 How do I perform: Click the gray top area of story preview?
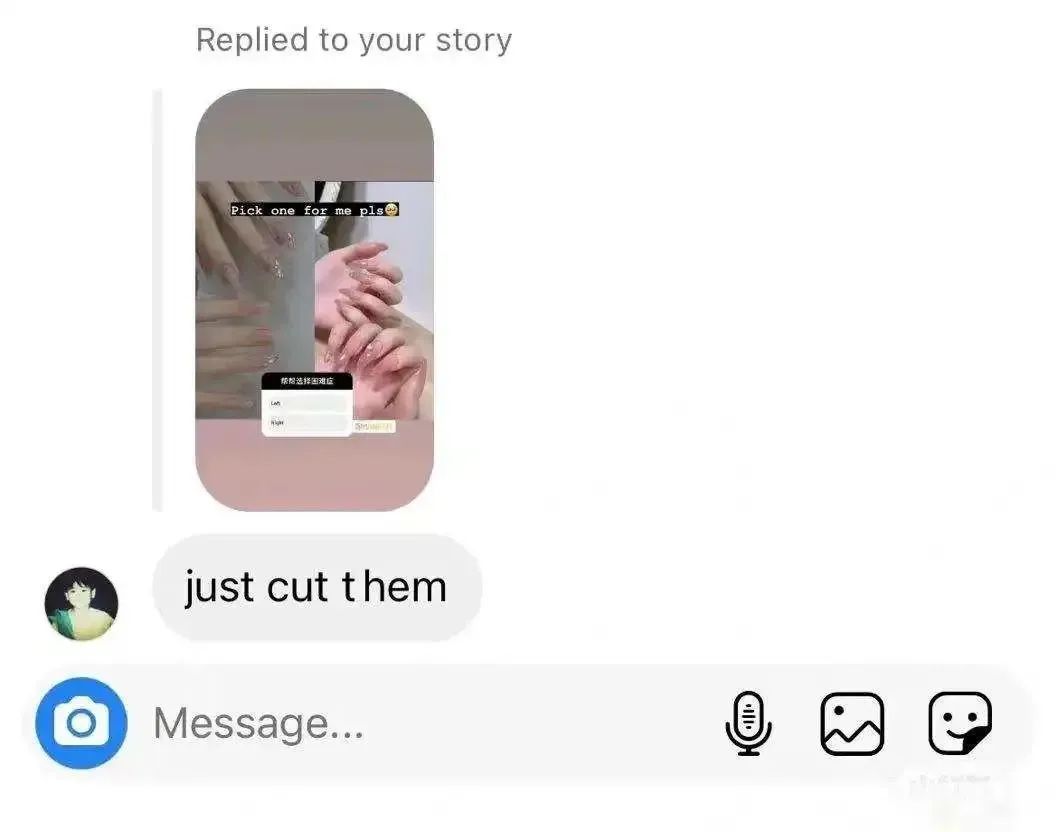pyautogui.click(x=314, y=135)
